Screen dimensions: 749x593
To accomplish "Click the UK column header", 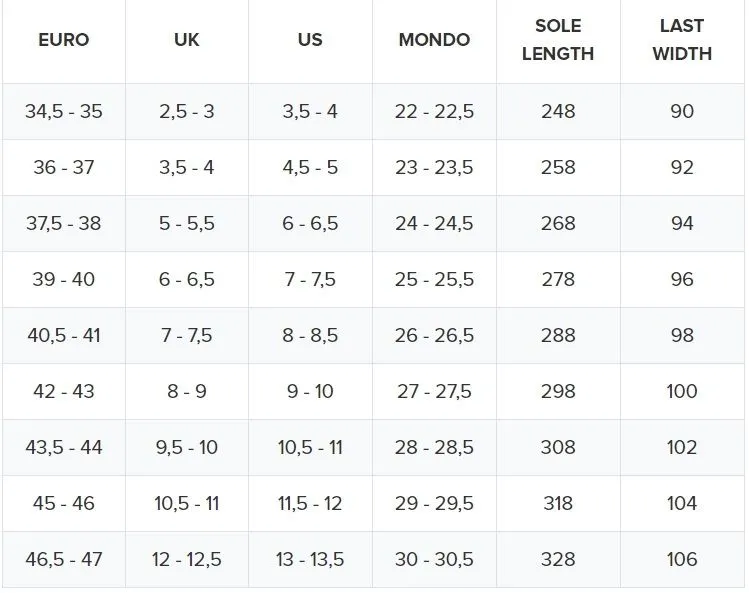I will (x=187, y=41).
